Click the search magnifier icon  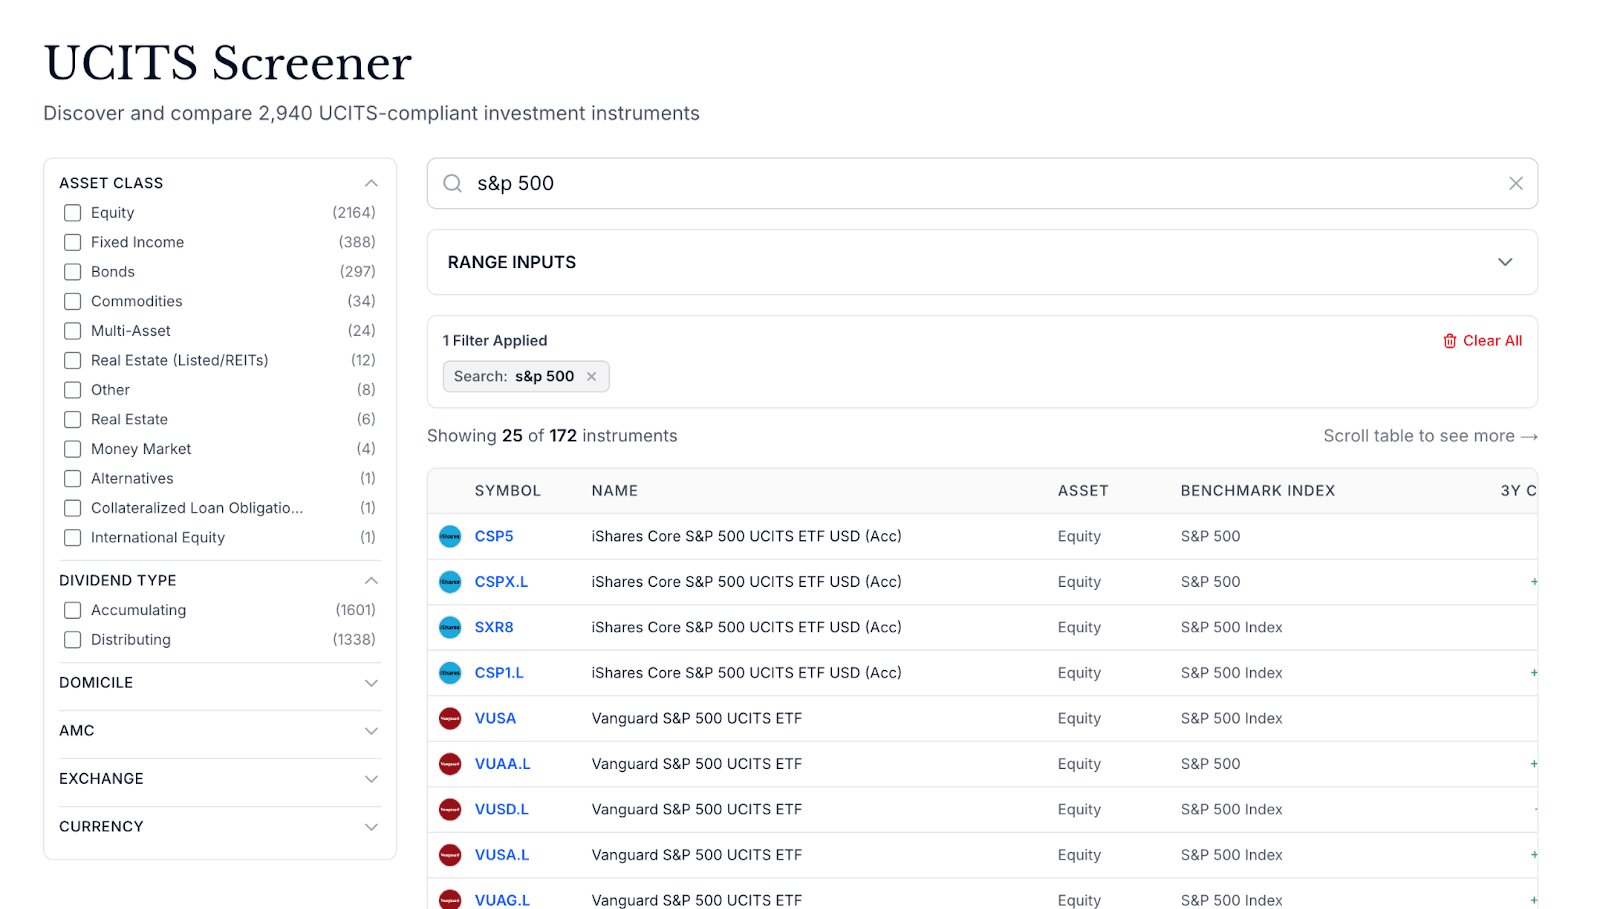(452, 183)
